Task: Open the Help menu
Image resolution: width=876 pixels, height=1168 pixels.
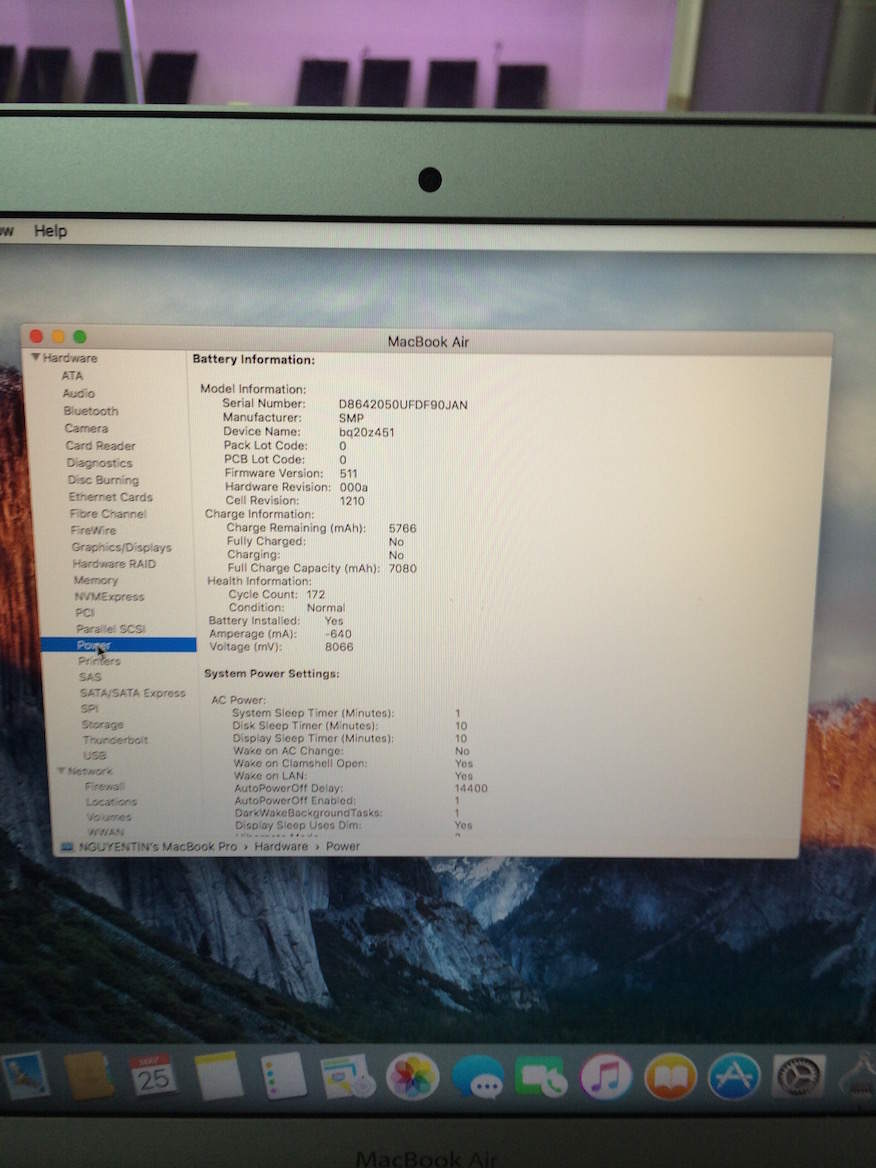Action: (x=50, y=231)
